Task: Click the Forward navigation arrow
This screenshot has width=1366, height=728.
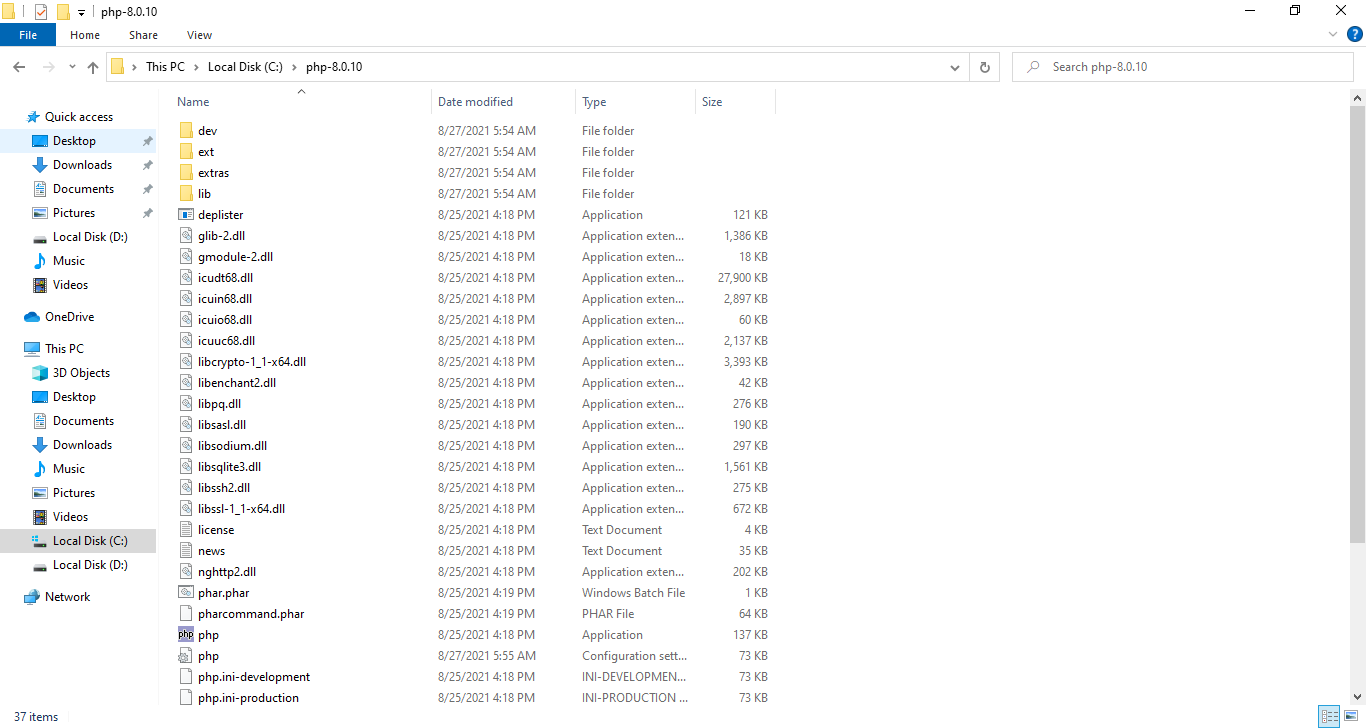Action: pos(48,67)
